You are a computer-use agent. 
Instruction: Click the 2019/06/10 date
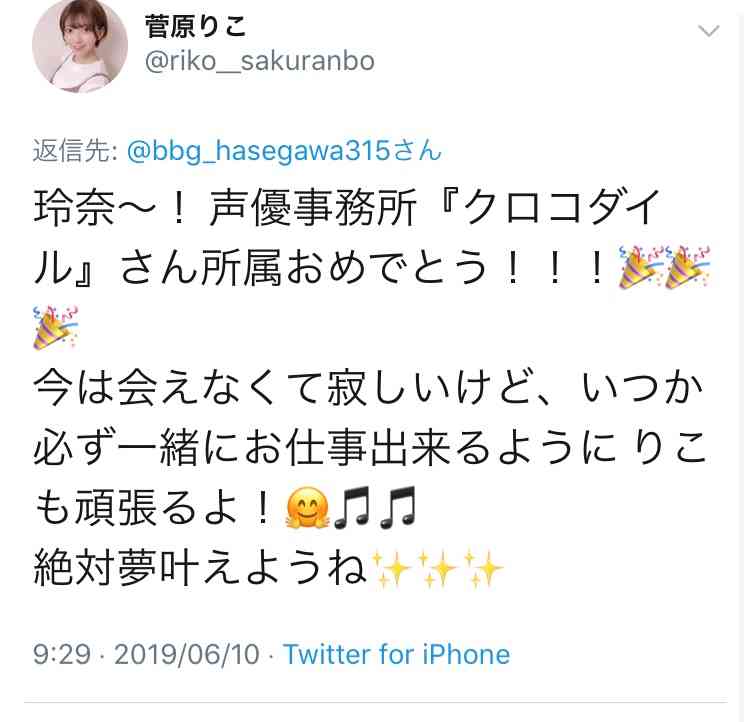187,654
